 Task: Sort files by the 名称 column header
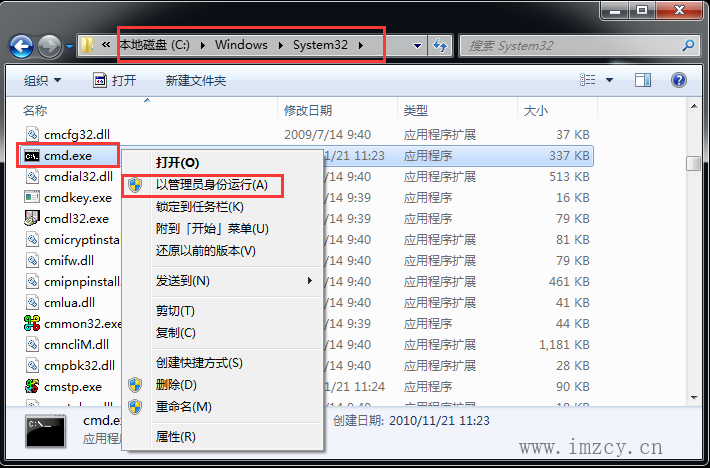click(x=35, y=110)
